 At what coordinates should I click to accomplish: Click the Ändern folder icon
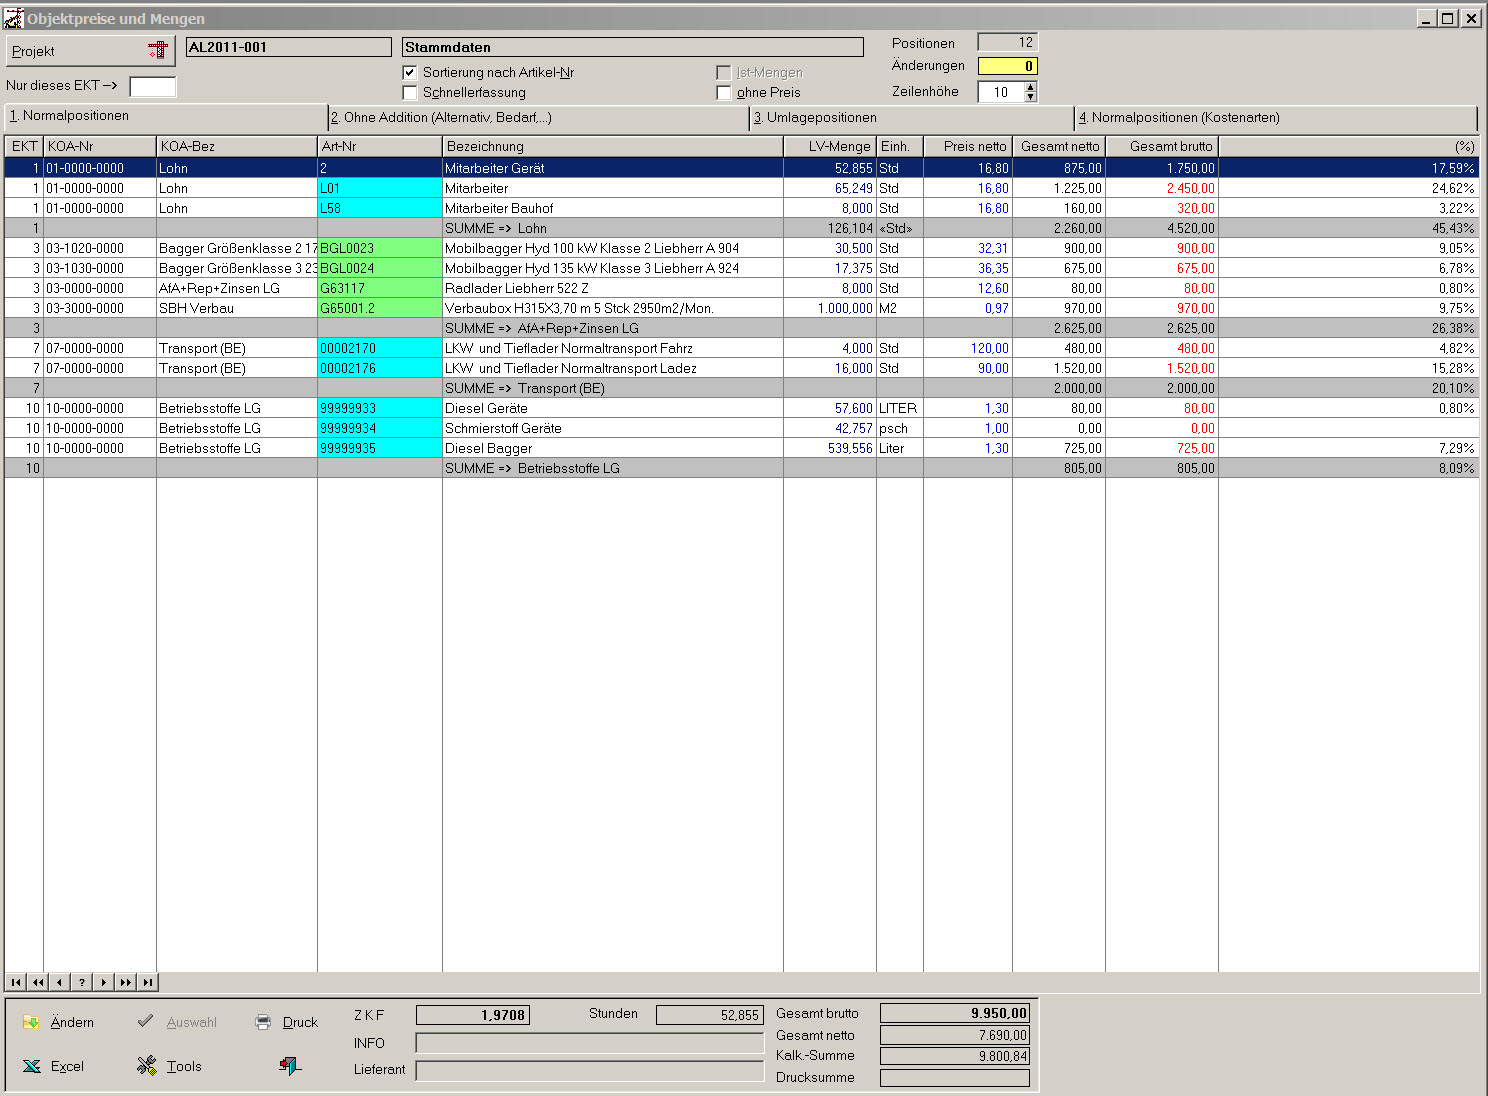point(31,1022)
